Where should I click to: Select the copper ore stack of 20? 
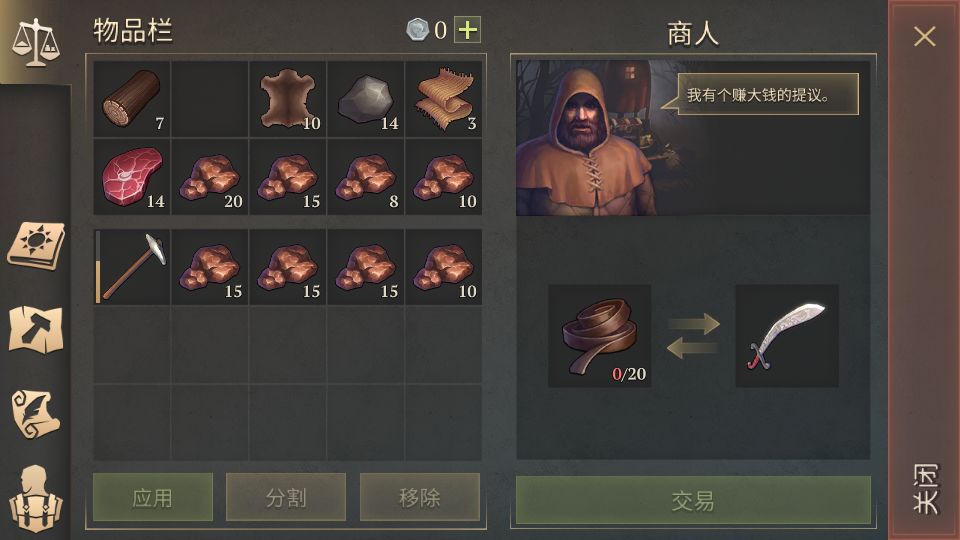click(209, 176)
